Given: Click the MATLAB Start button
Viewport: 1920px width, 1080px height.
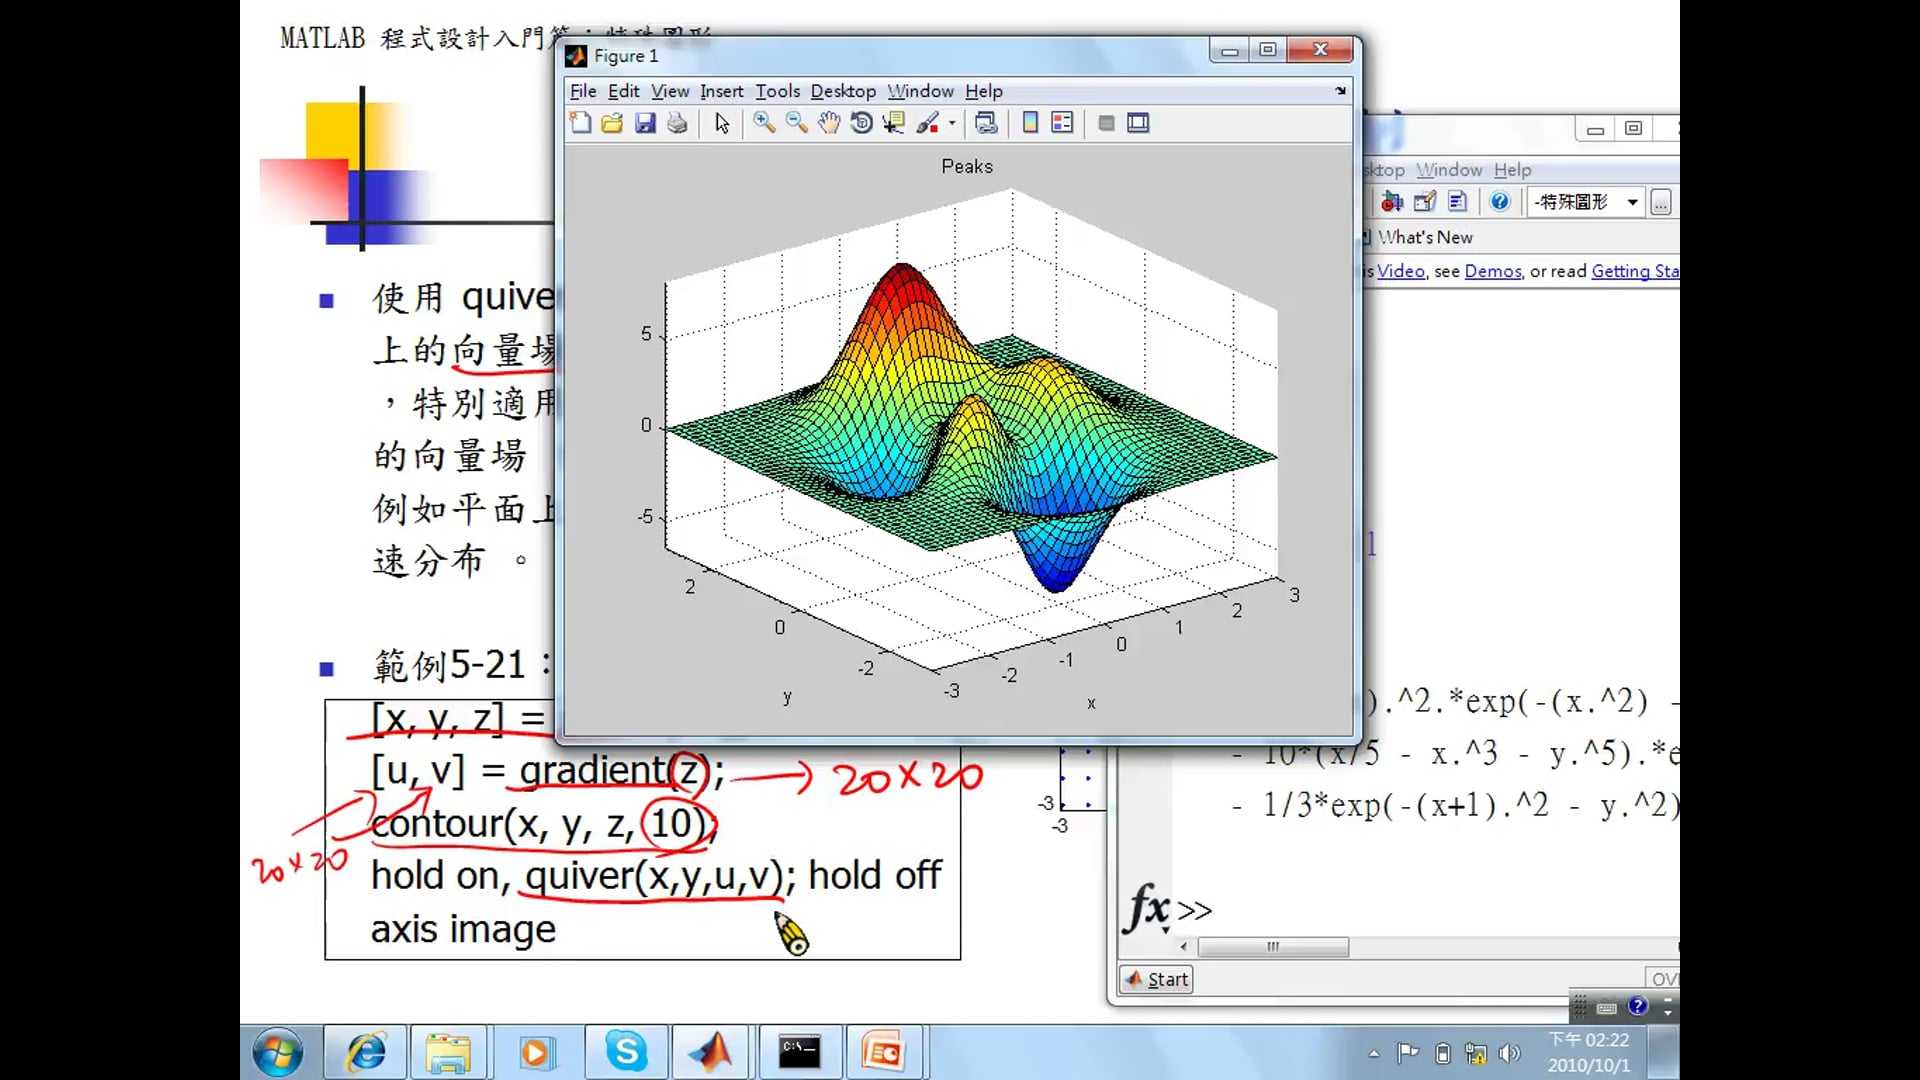Looking at the screenshot, I should pos(1157,979).
